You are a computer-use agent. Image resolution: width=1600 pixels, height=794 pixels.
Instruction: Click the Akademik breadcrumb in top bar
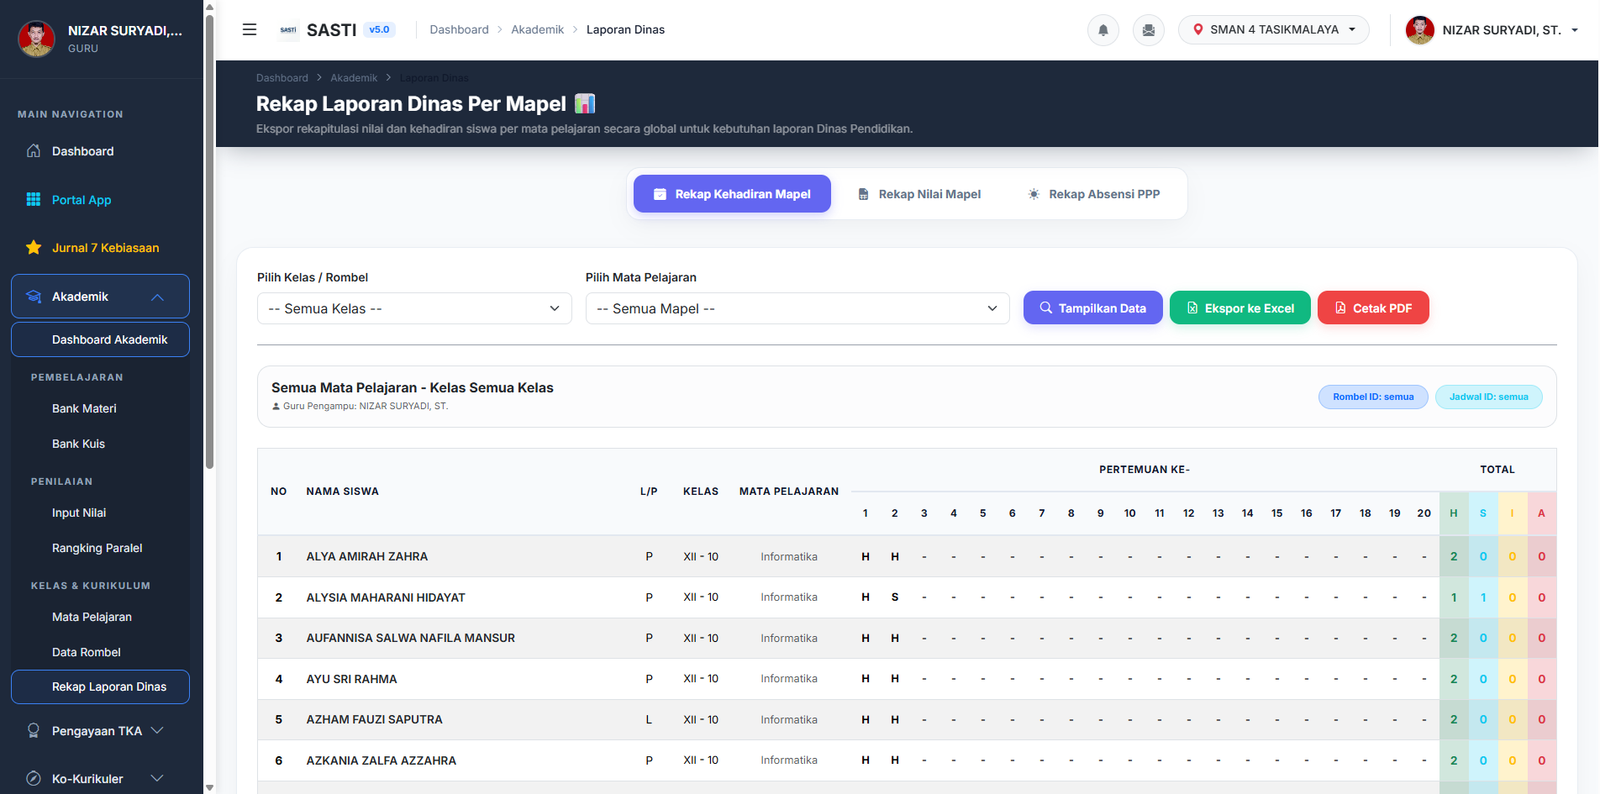[537, 30]
